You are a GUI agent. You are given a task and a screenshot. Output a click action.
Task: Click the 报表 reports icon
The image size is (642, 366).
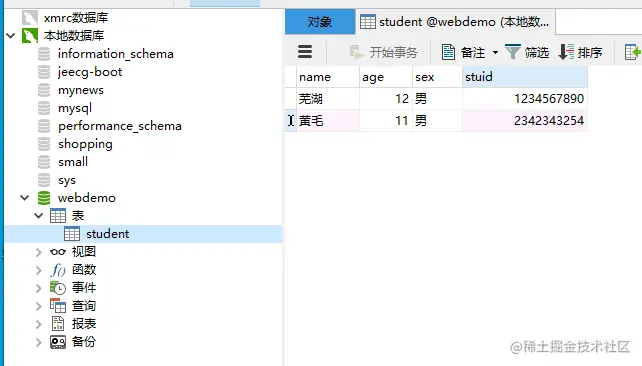point(58,324)
